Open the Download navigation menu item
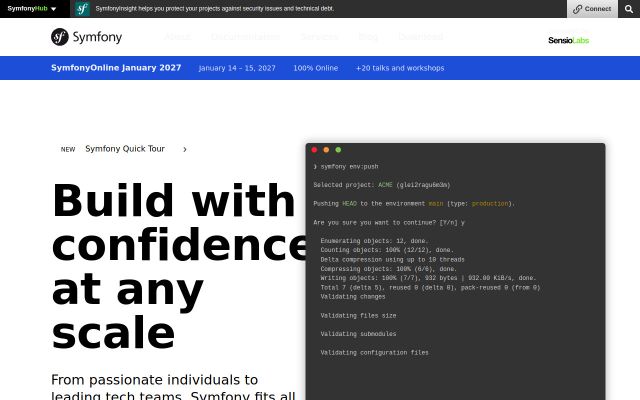 tap(421, 37)
